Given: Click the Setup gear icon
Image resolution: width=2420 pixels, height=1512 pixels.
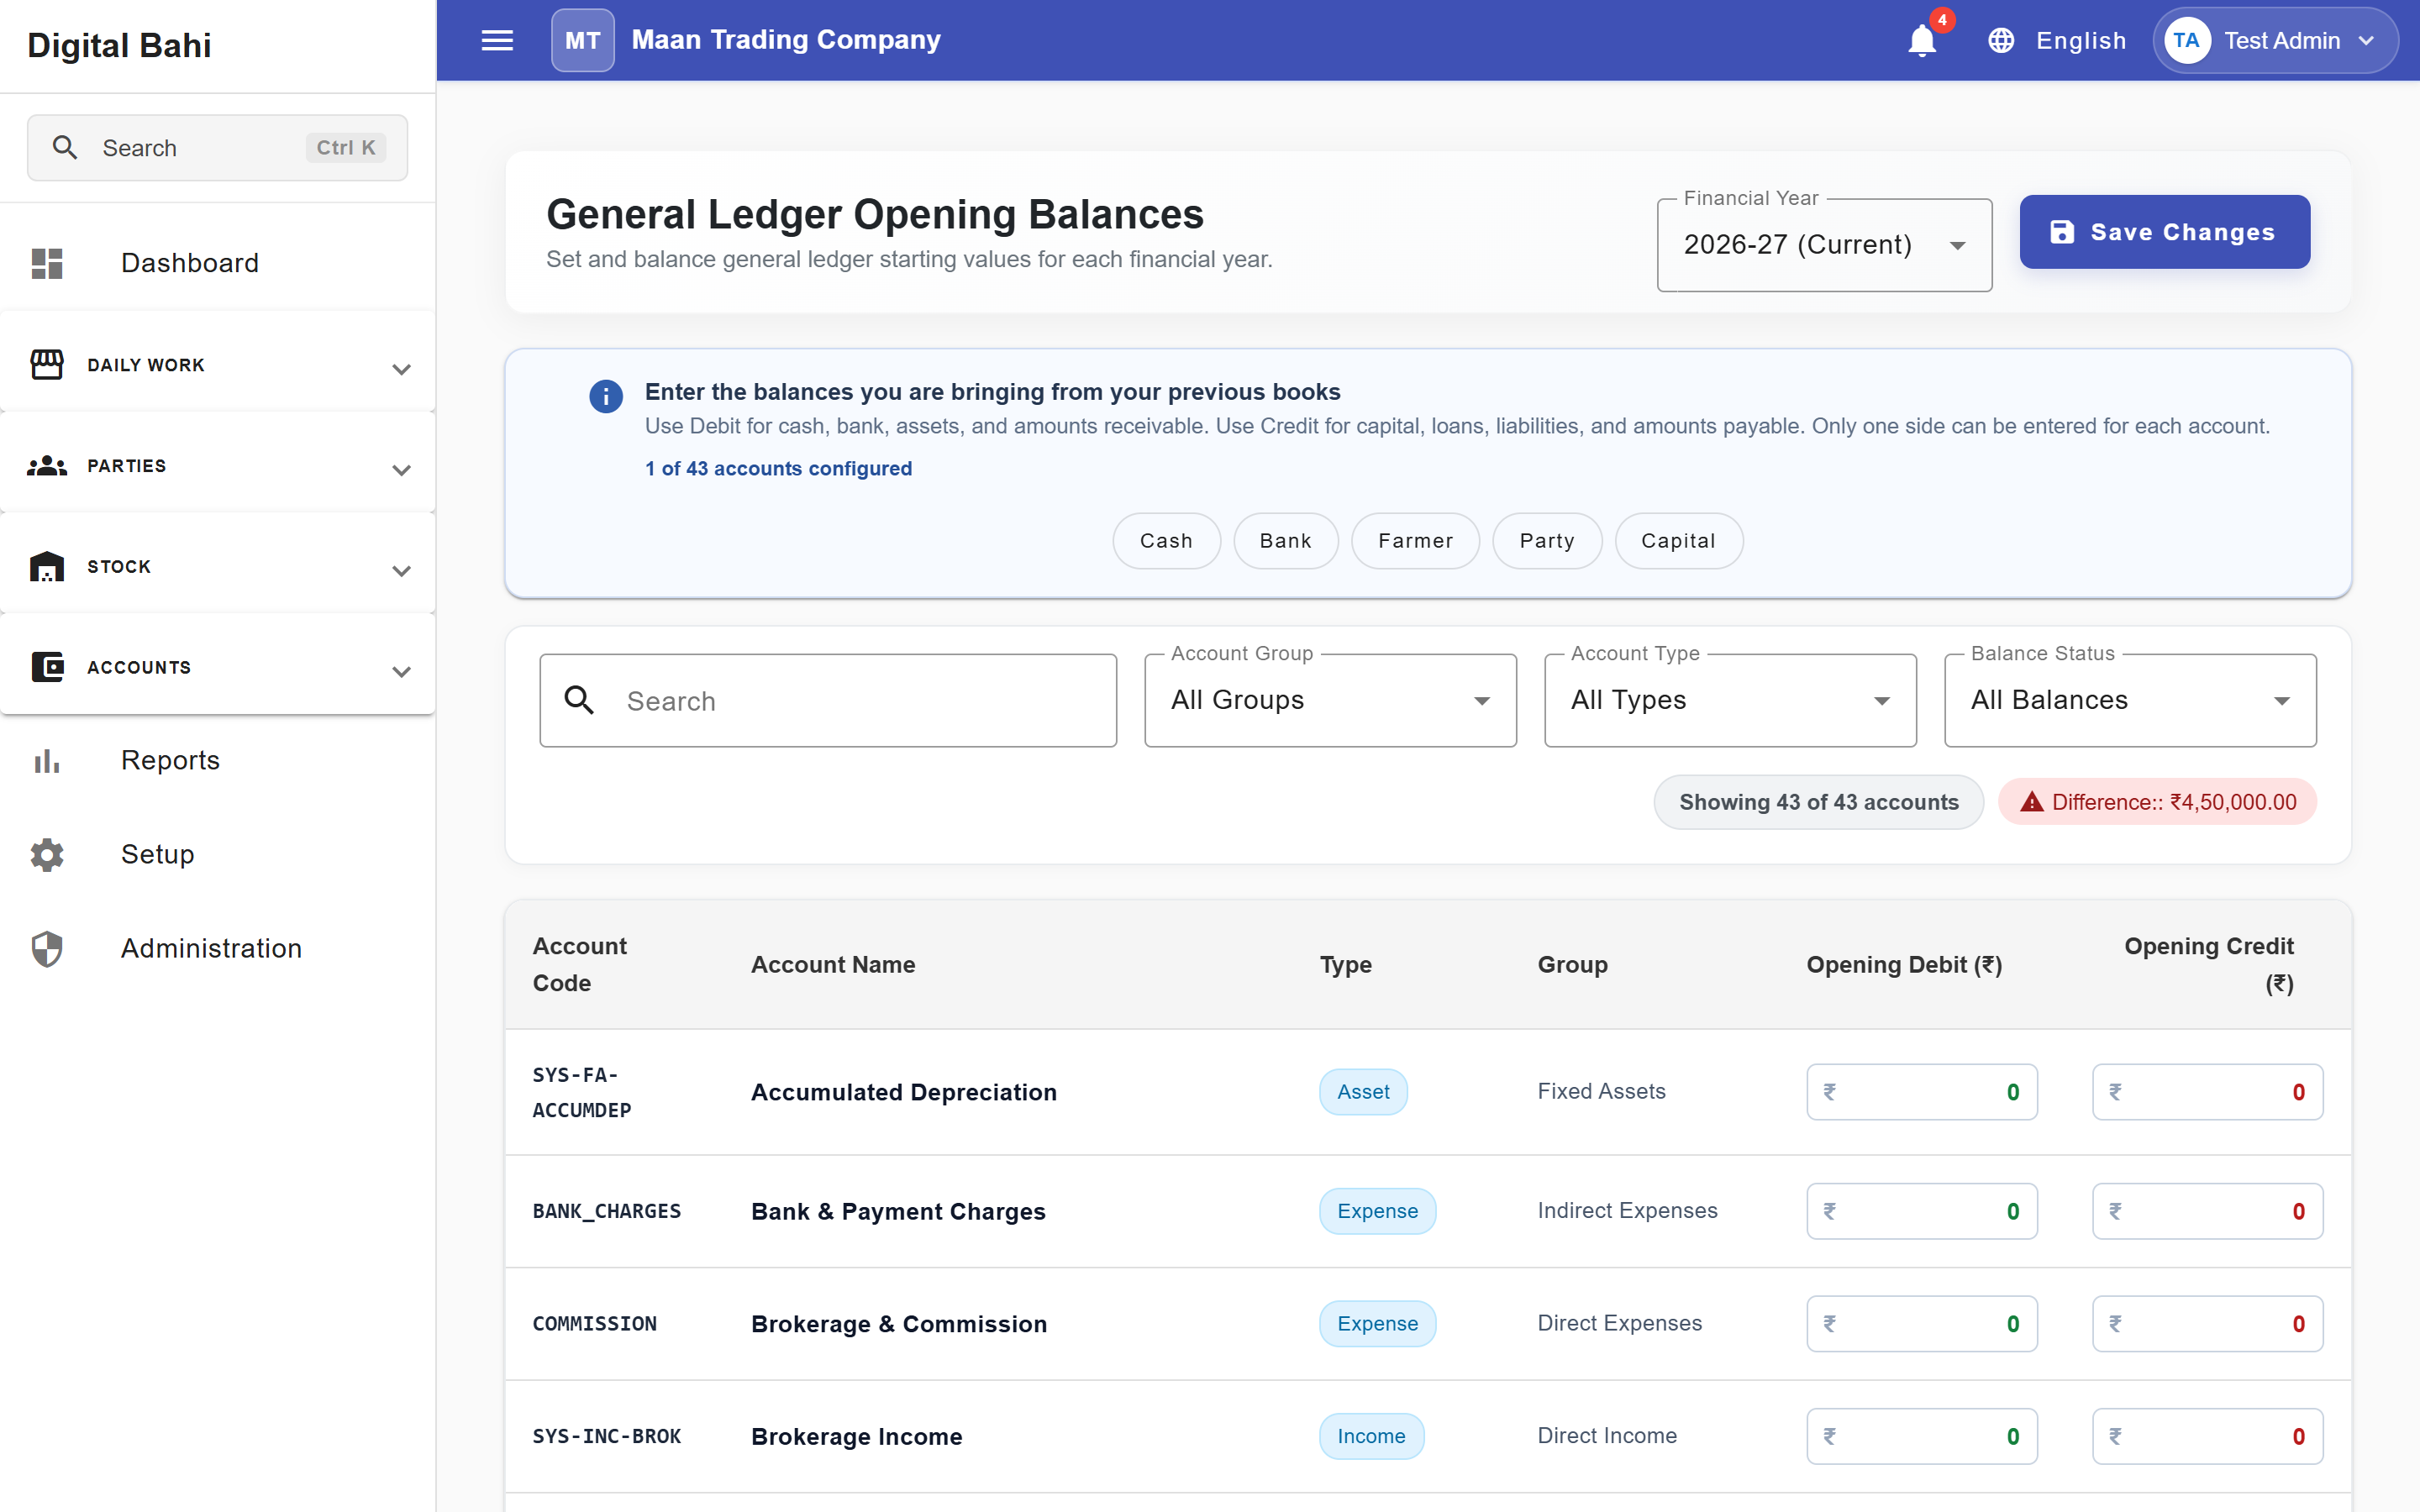Looking at the screenshot, I should click(47, 855).
